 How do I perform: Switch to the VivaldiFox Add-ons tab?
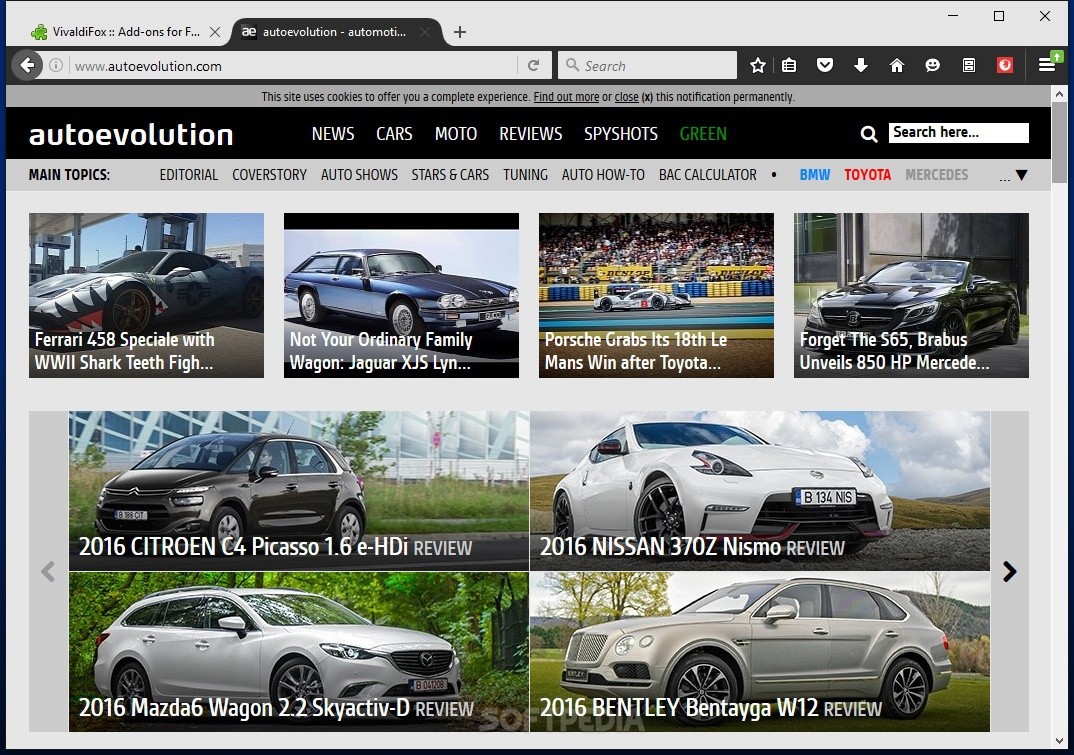pyautogui.click(x=126, y=32)
